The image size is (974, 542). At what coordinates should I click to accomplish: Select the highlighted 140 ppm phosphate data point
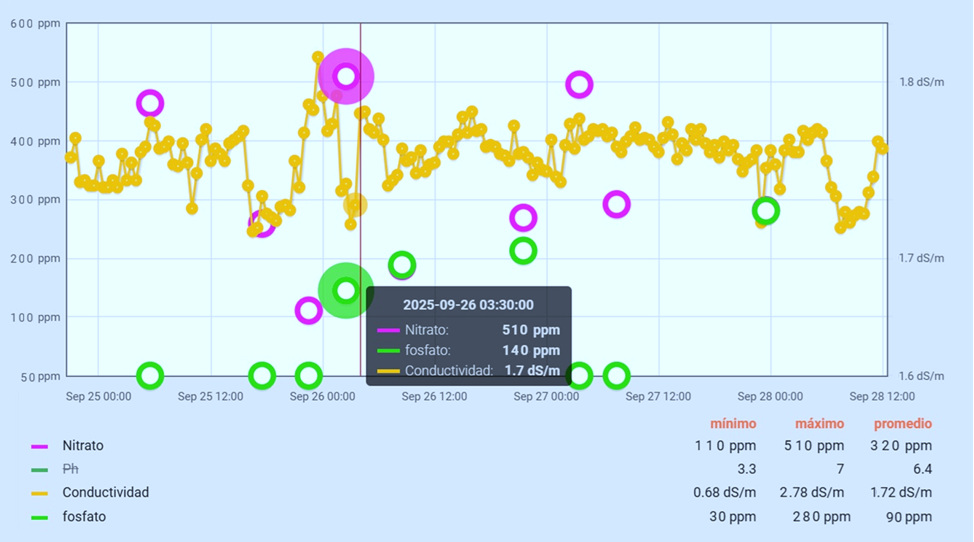click(x=346, y=290)
